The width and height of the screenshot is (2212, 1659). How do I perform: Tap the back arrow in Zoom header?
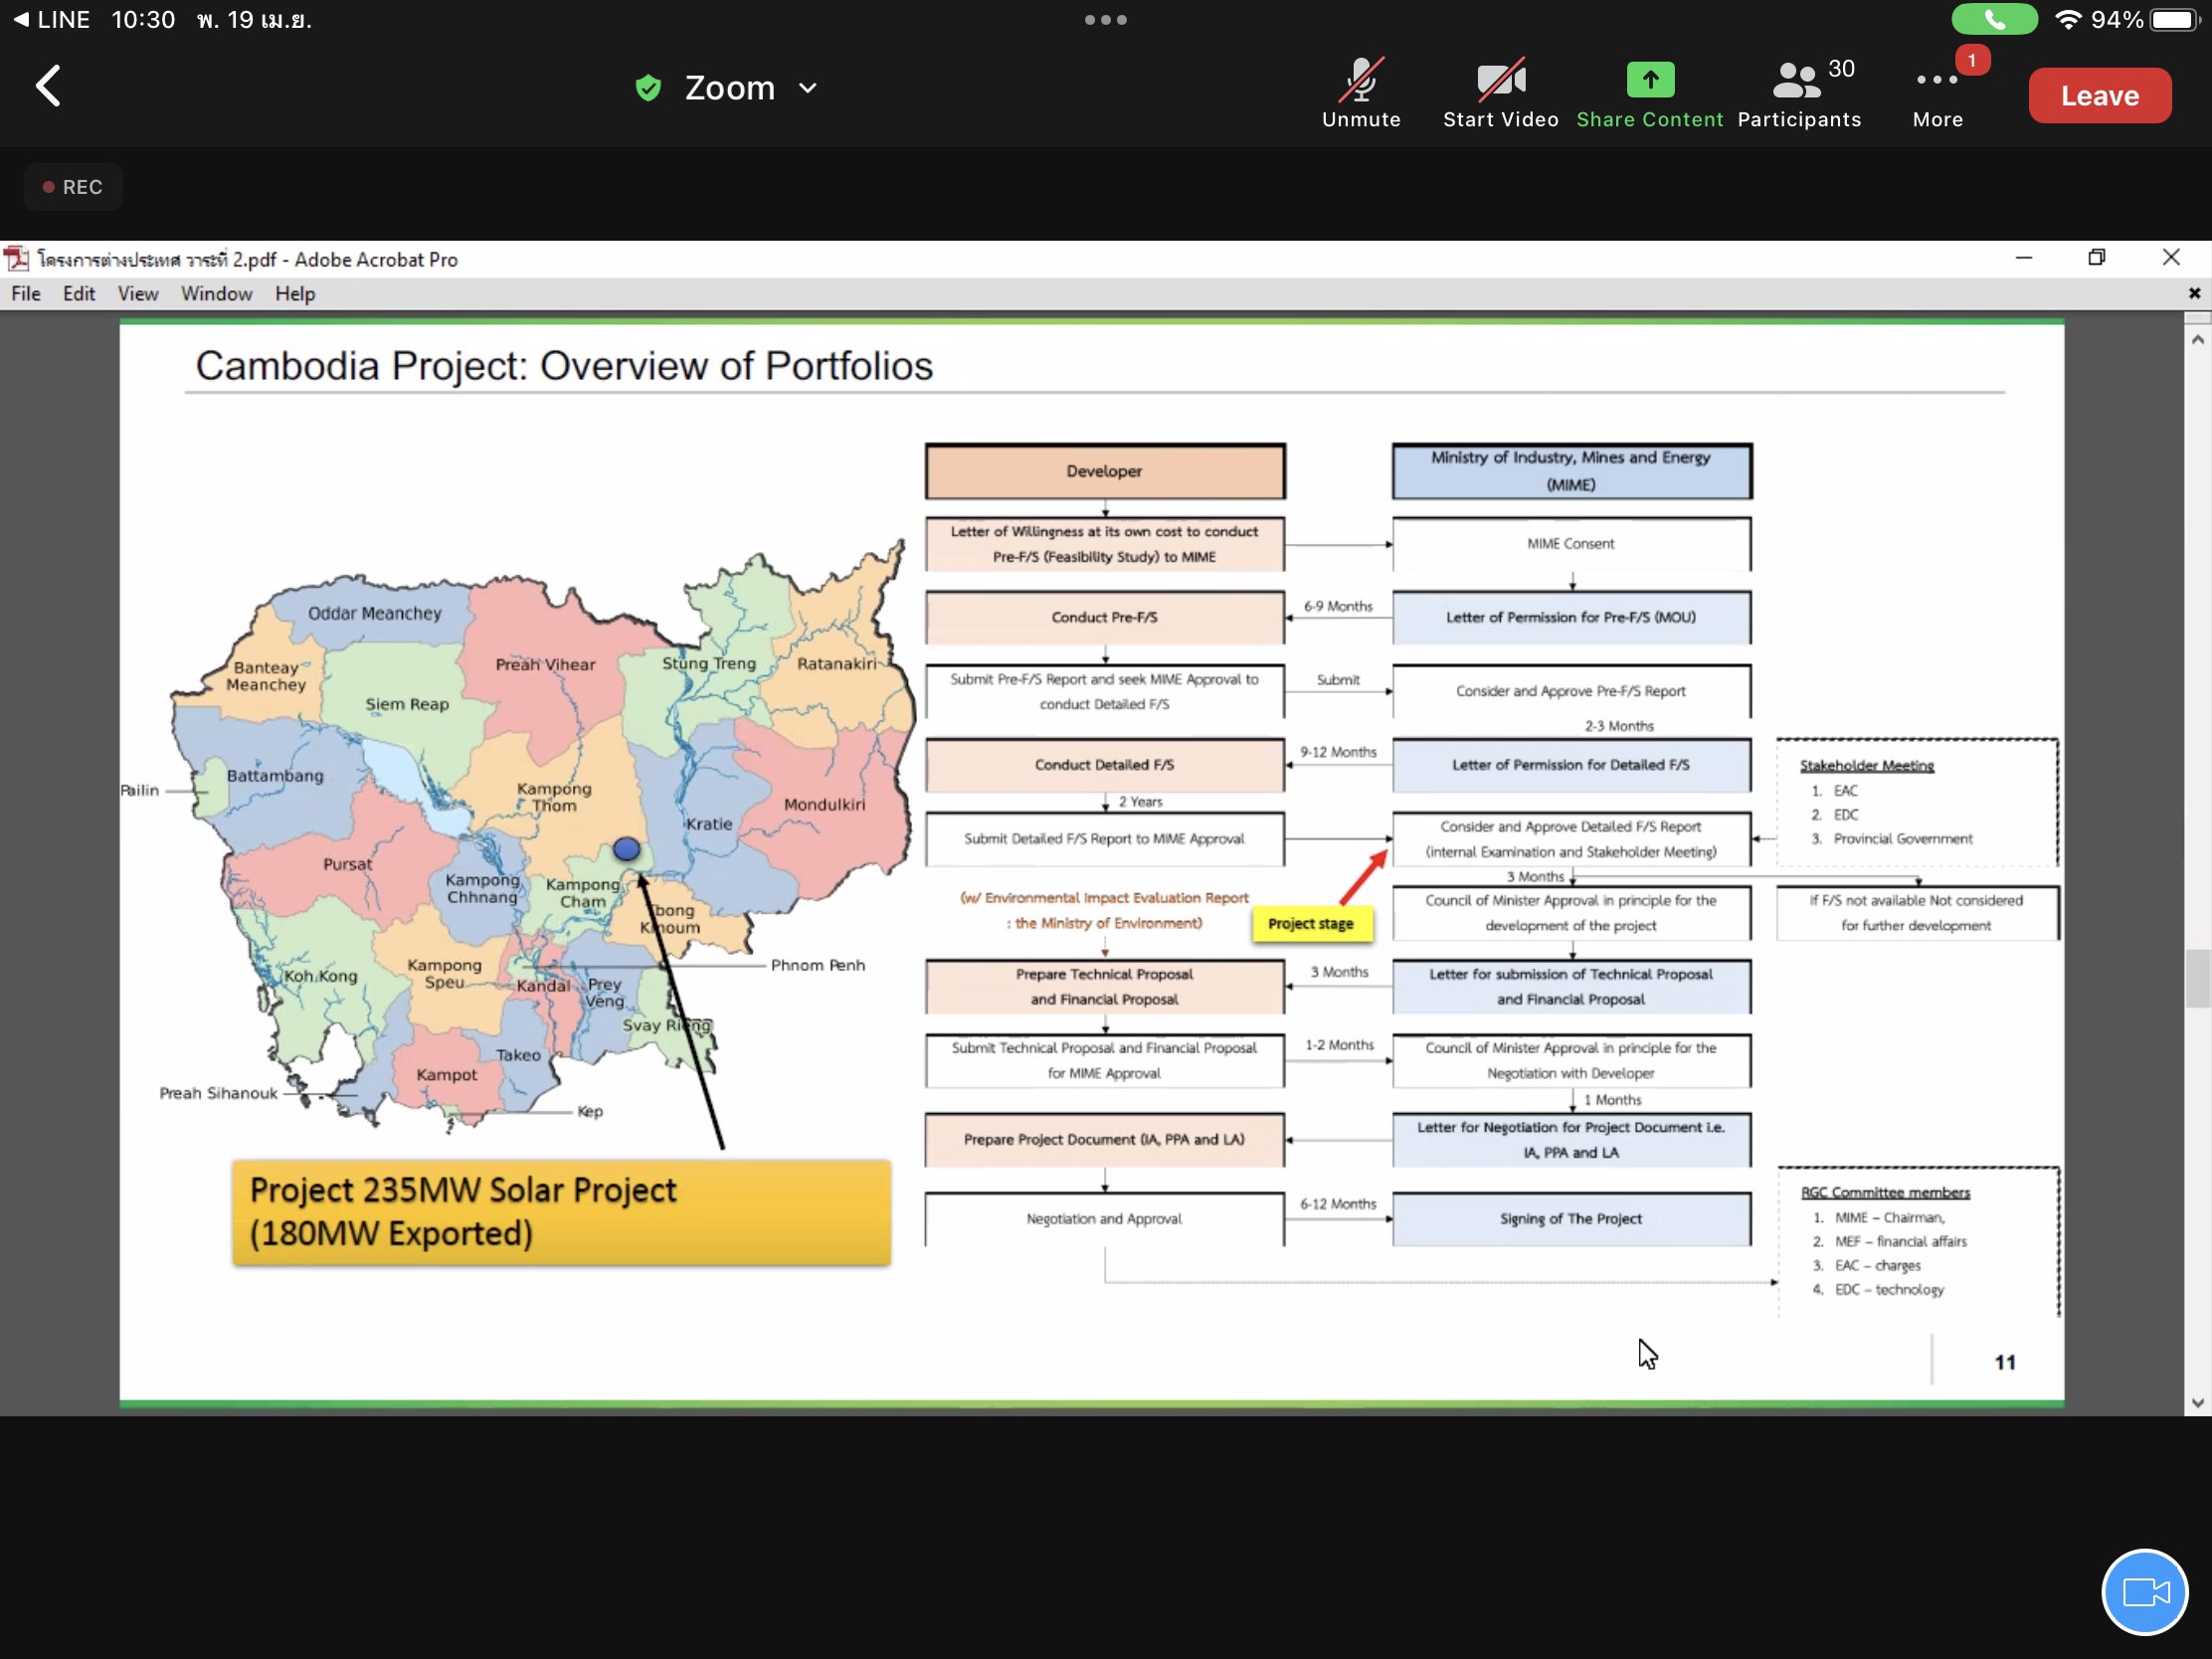click(x=48, y=87)
